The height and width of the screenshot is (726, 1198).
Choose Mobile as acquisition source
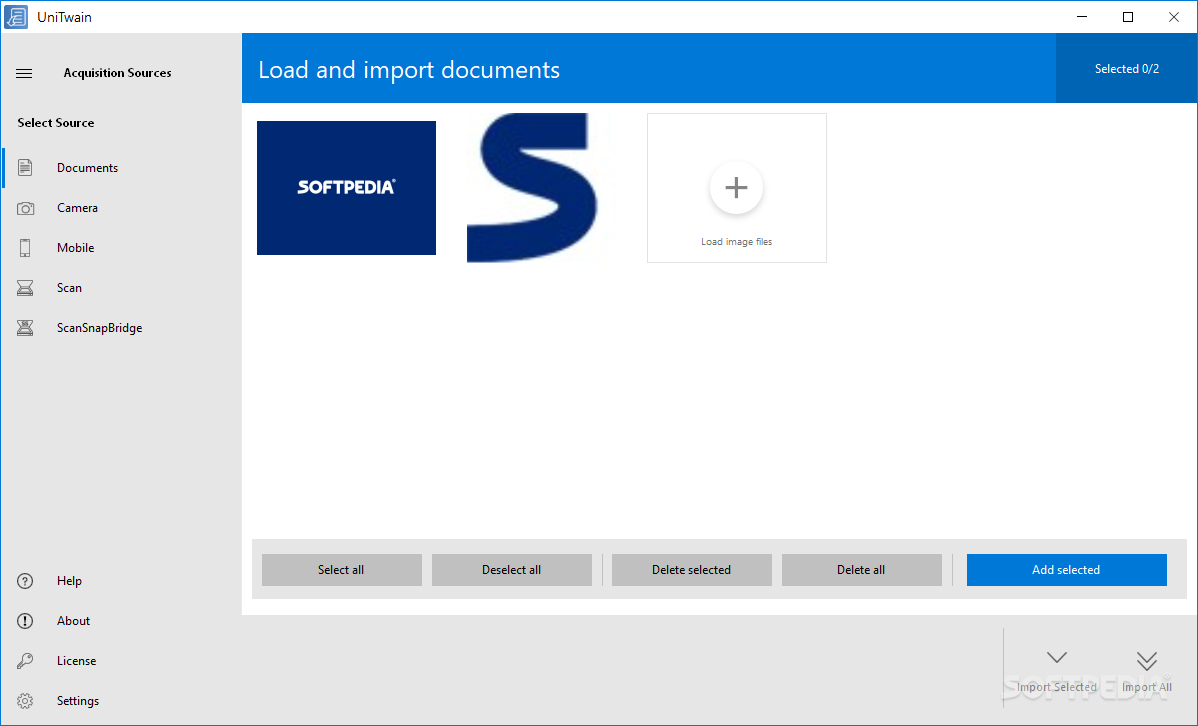(121, 248)
